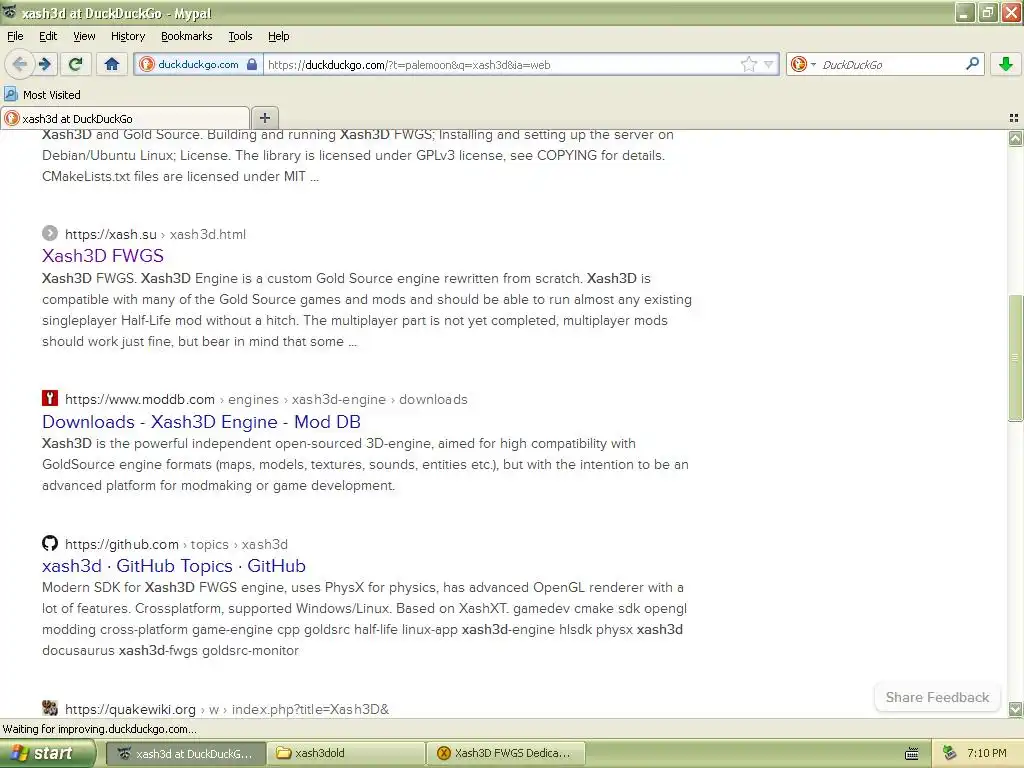Open xash3d · GitHub Topics · GitHub link
Image resolution: width=1024 pixels, height=768 pixels.
point(174,566)
